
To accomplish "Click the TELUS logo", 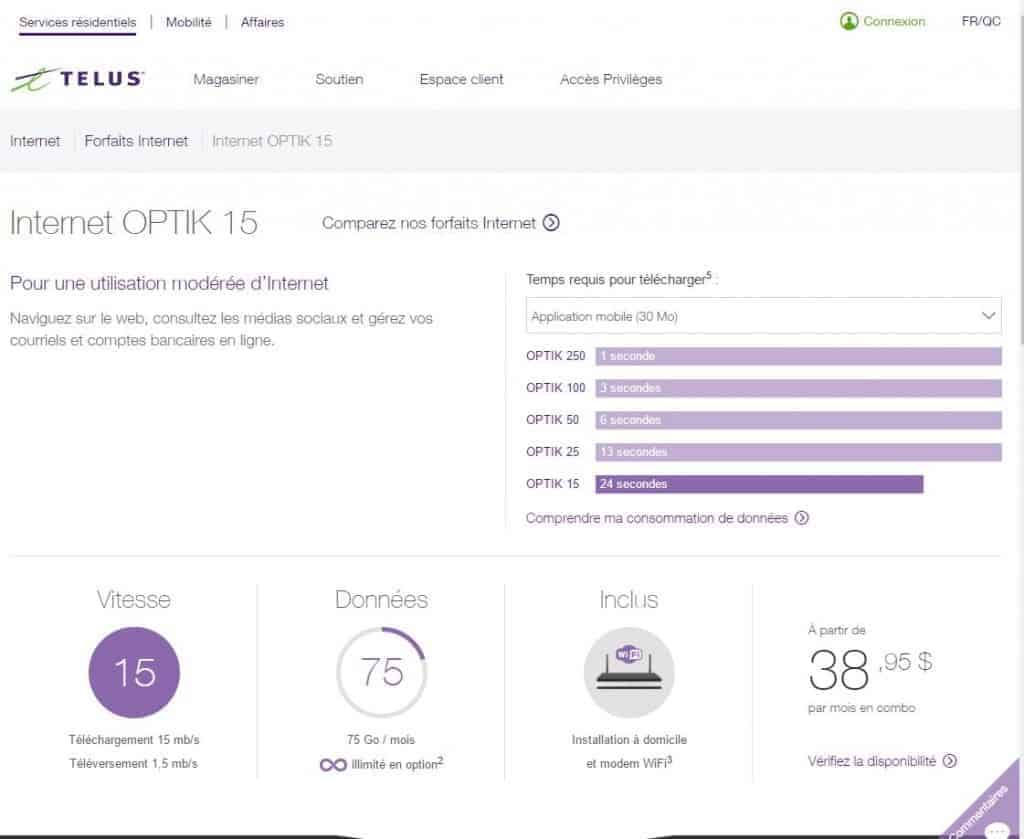I will [x=77, y=80].
